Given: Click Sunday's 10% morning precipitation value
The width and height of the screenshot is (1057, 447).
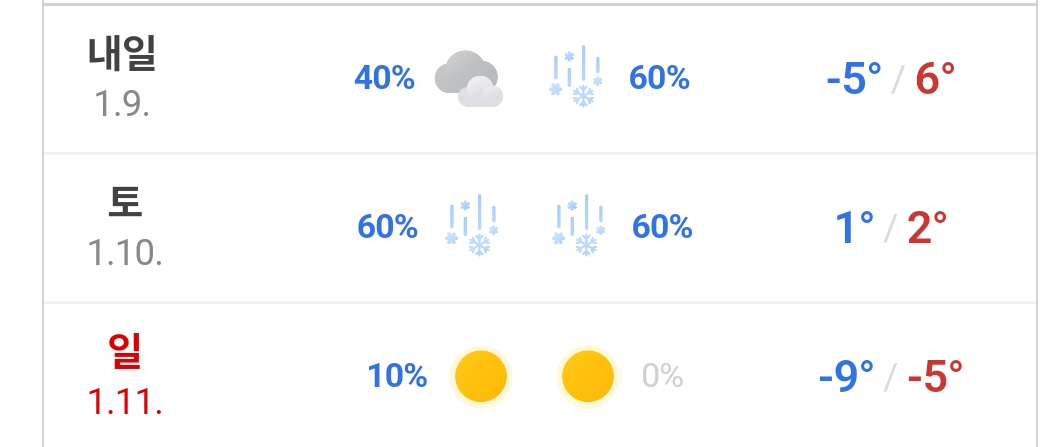Looking at the screenshot, I should pos(397,376).
